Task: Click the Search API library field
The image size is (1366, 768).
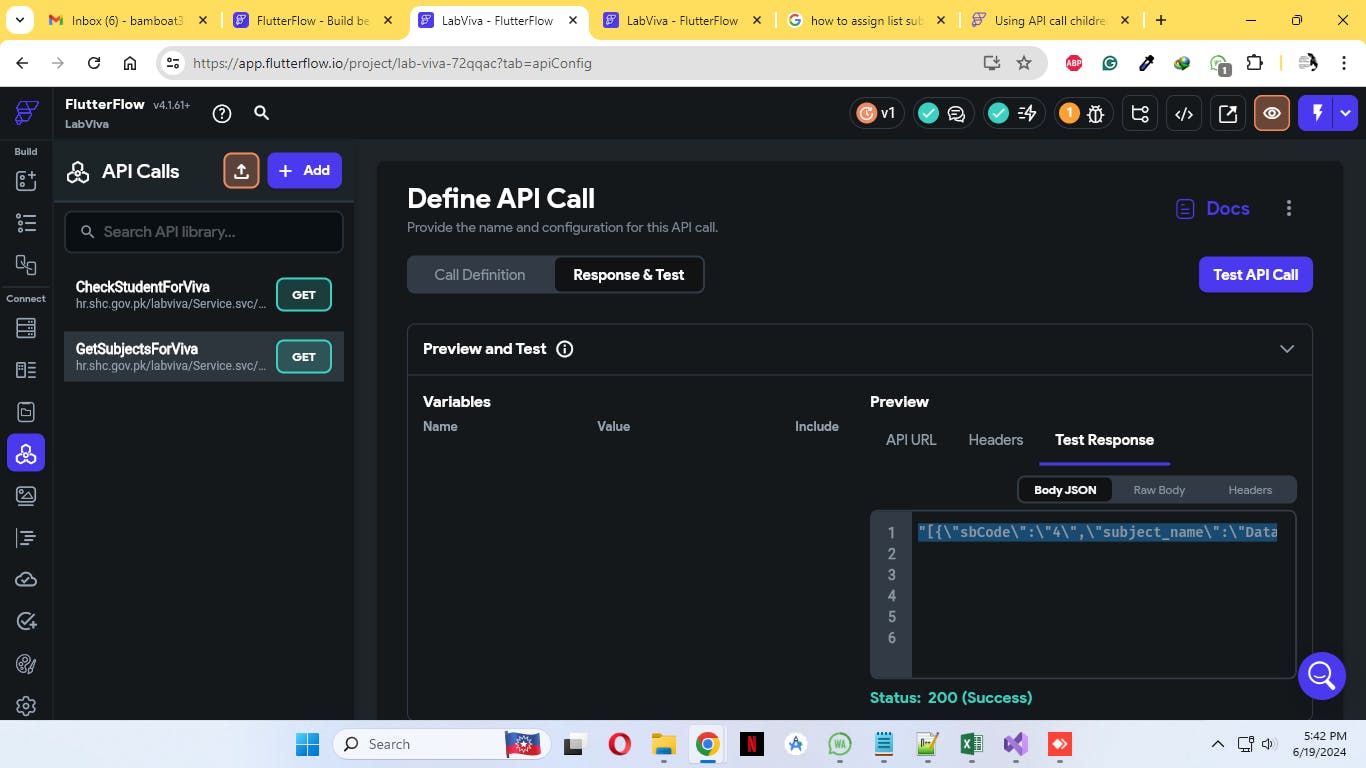Action: tap(204, 232)
